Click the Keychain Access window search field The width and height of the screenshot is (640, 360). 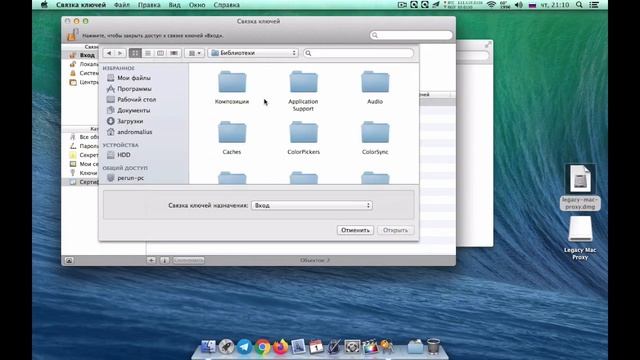pos(411,35)
